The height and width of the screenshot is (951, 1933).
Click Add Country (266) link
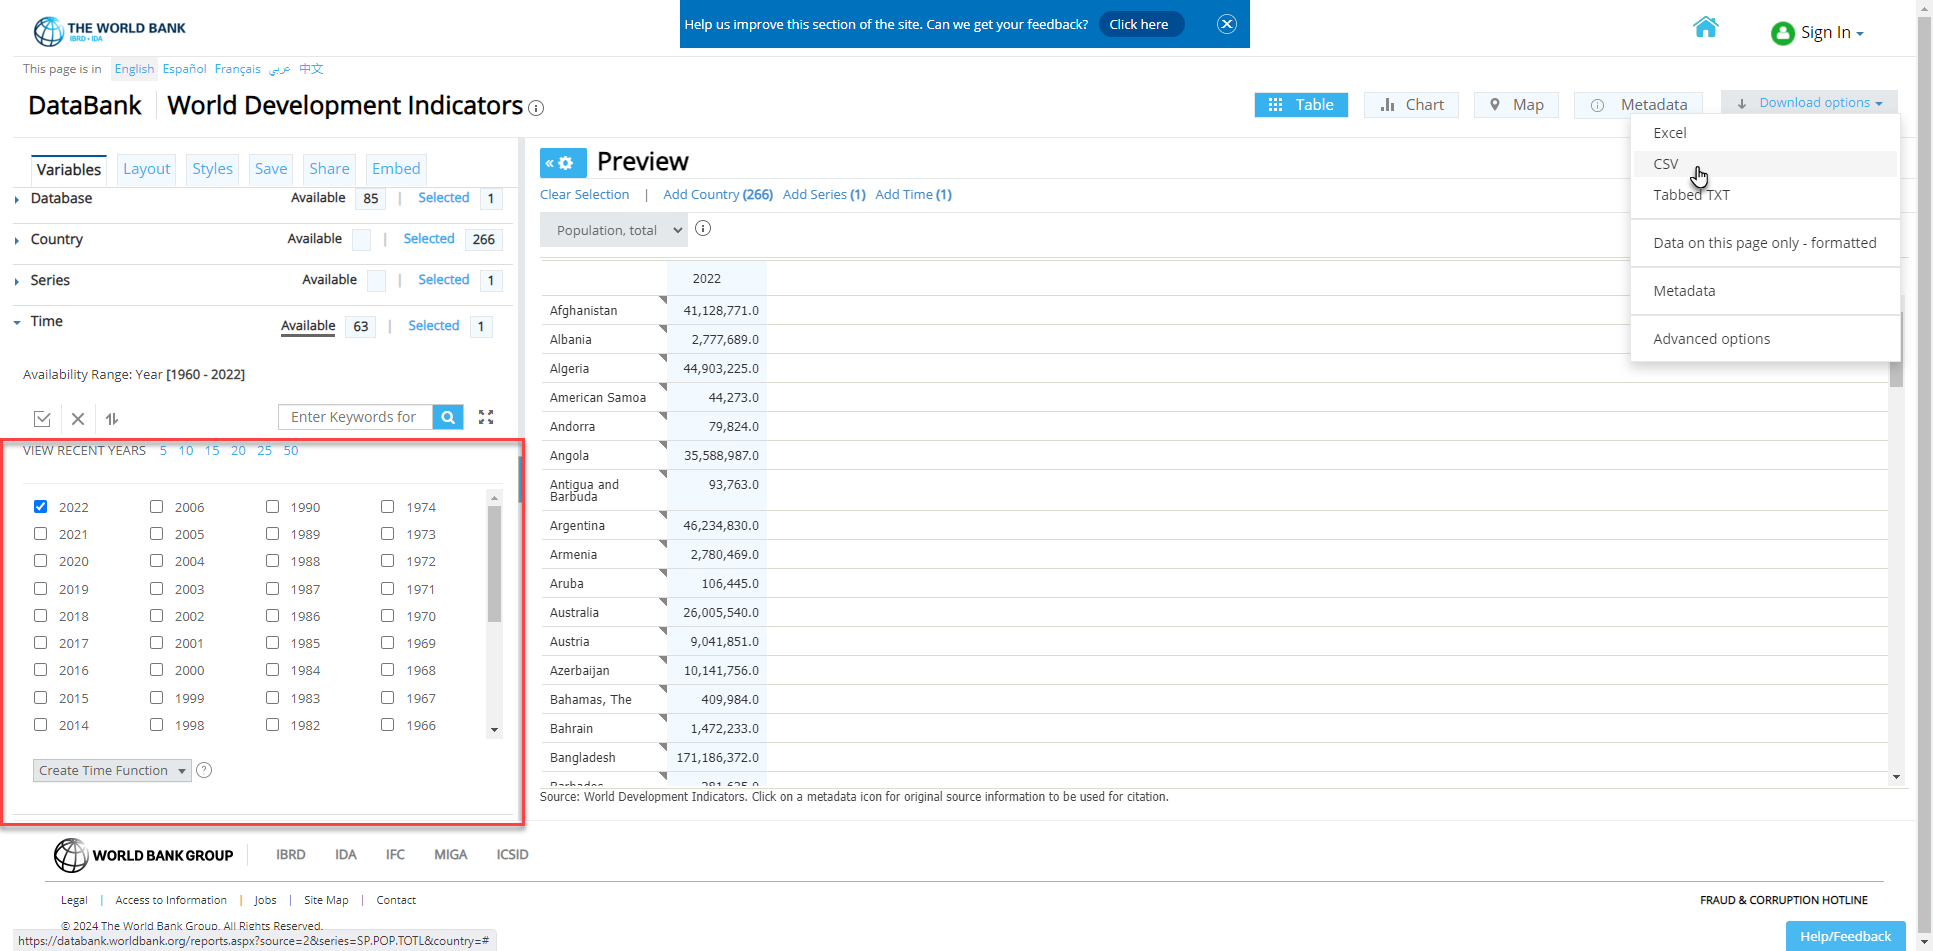718,195
